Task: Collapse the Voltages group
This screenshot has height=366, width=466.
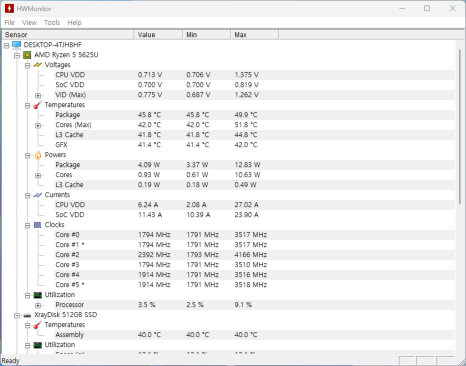Action: (x=28, y=66)
